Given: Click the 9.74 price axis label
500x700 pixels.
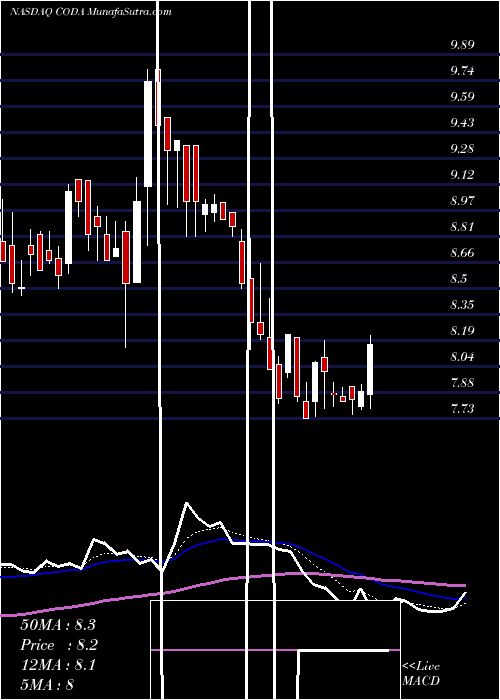Looking at the screenshot, I should tap(462, 71).
